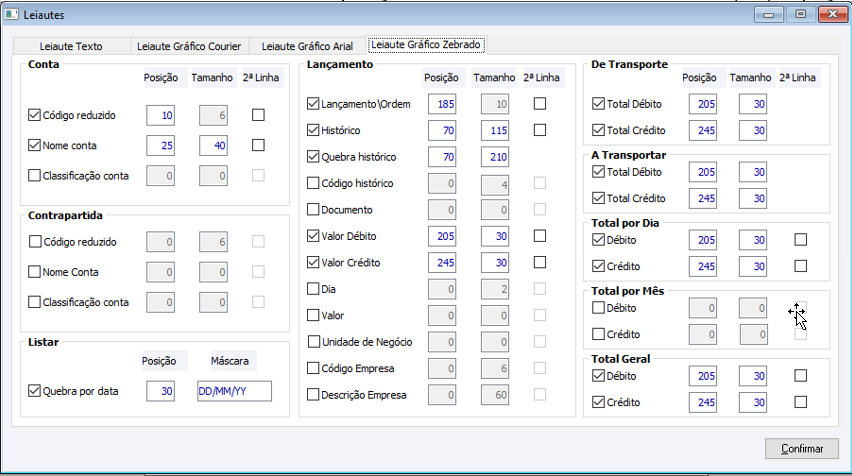852x476 pixels.
Task: Maximize the Leiautes window
Action: (x=800, y=14)
